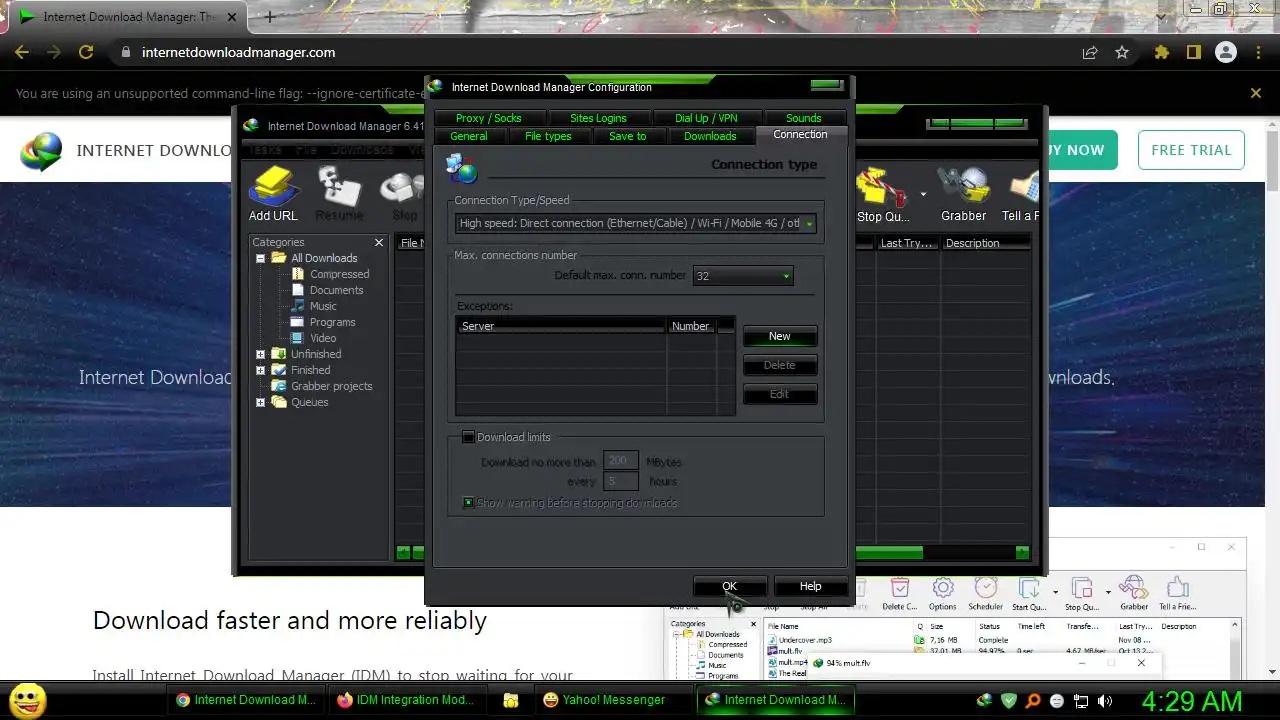Click the orange magnifier tray icon
Image resolution: width=1280 pixels, height=720 pixels.
coord(1033,701)
